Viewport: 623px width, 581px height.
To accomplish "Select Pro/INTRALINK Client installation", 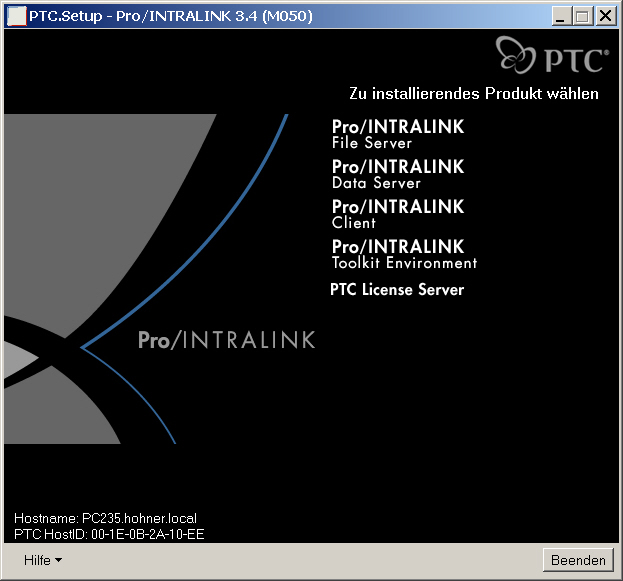I will [398, 214].
